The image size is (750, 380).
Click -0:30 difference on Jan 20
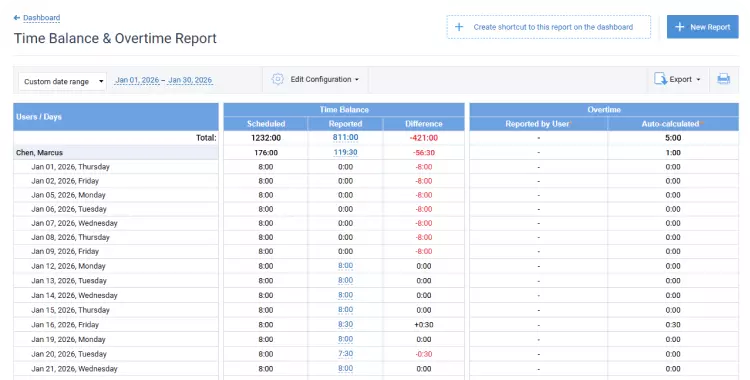coord(424,354)
